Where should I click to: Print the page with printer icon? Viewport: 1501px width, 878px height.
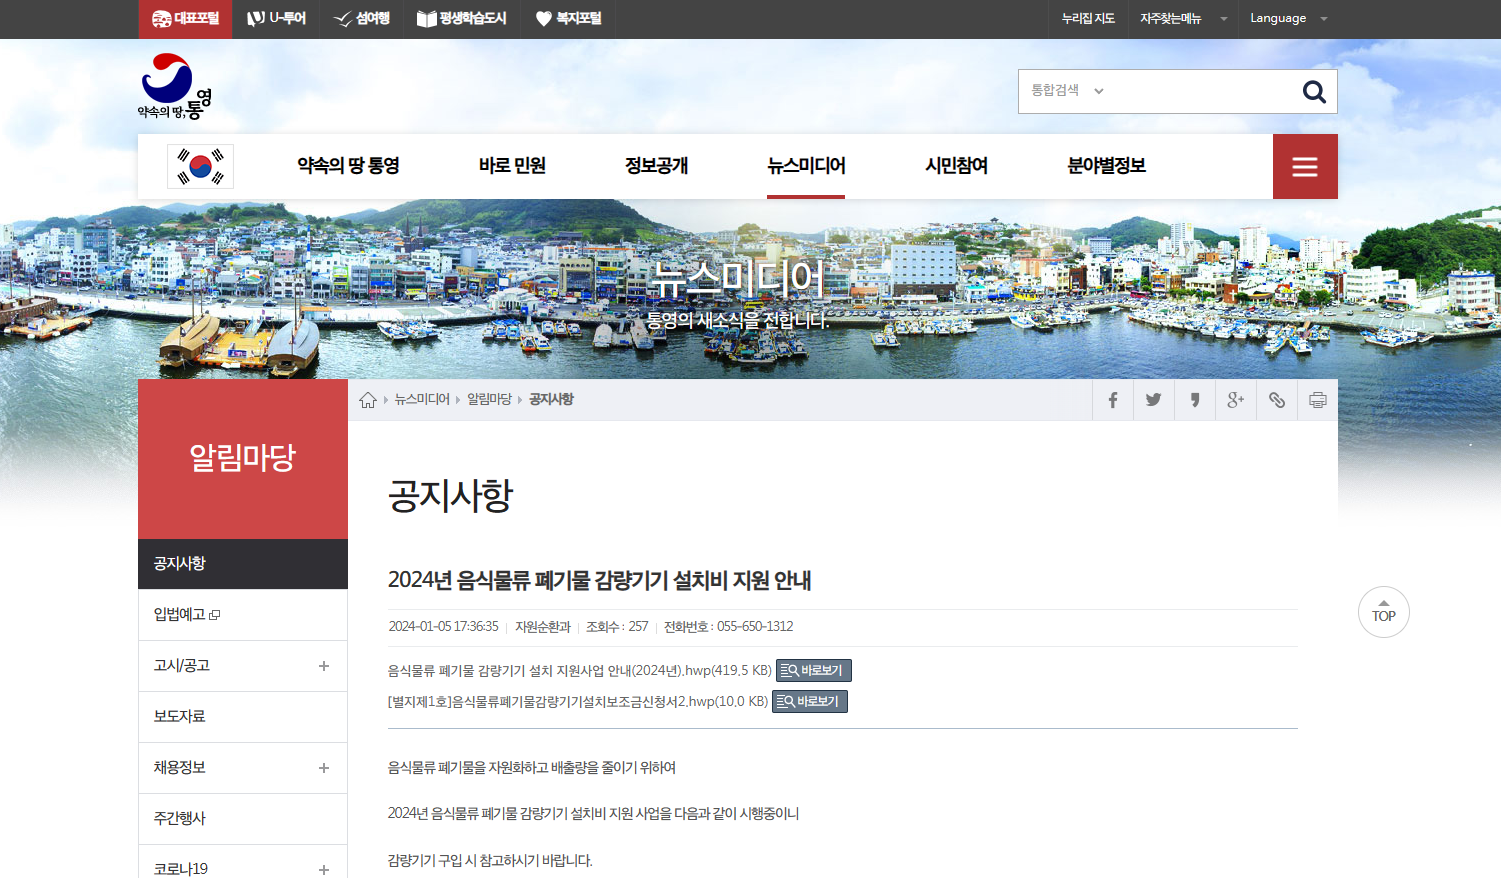1318,400
